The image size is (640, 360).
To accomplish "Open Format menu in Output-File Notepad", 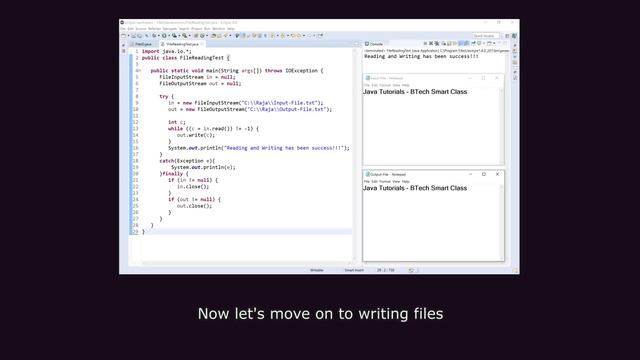I will pyautogui.click(x=384, y=181).
